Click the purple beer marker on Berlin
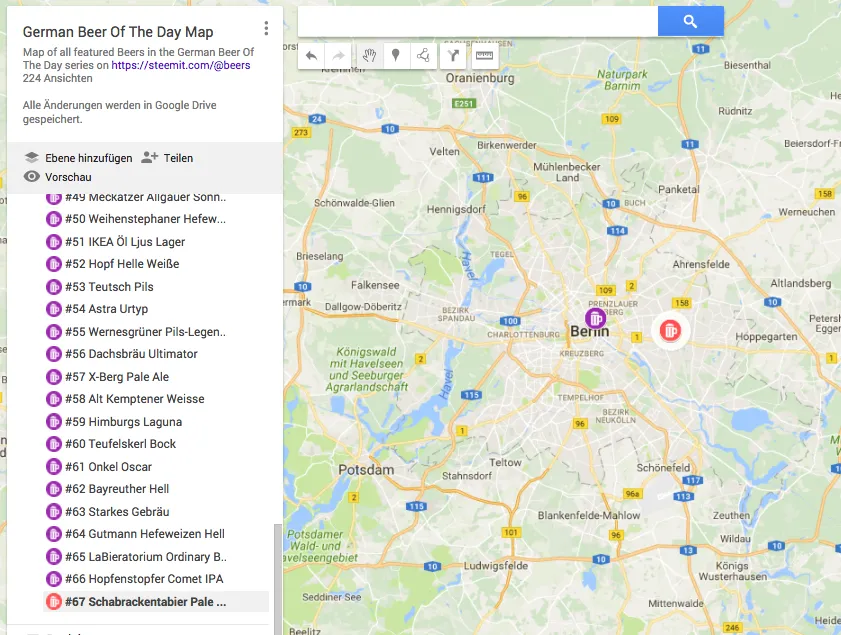Viewport: 841px width, 635px height. click(595, 318)
